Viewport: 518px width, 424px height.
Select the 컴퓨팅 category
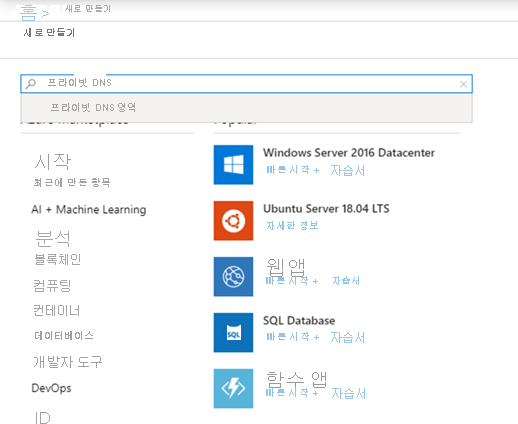[x=52, y=285]
